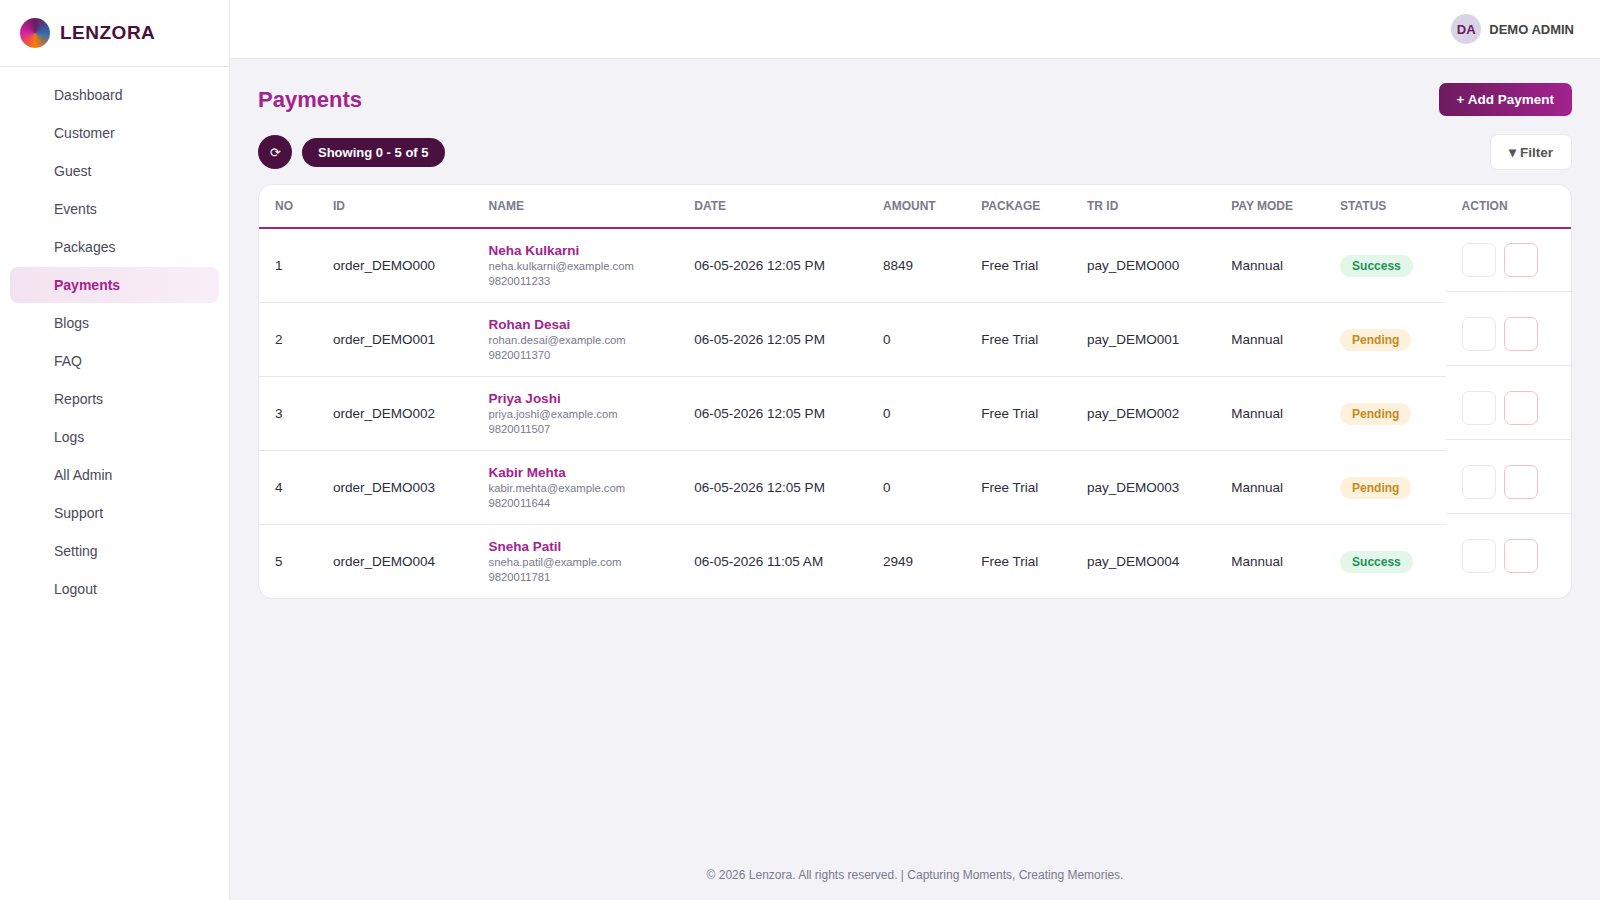Go to the FAQ page
Screen dimensions: 1600x900
(x=114, y=361)
